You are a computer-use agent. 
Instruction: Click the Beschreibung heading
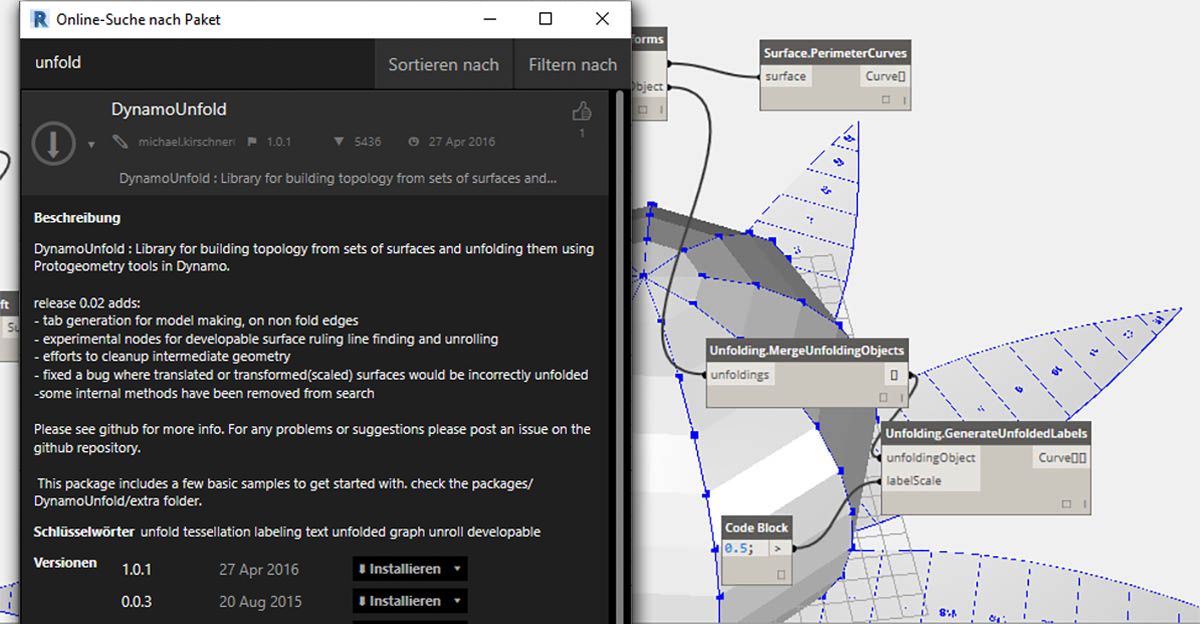tap(77, 217)
